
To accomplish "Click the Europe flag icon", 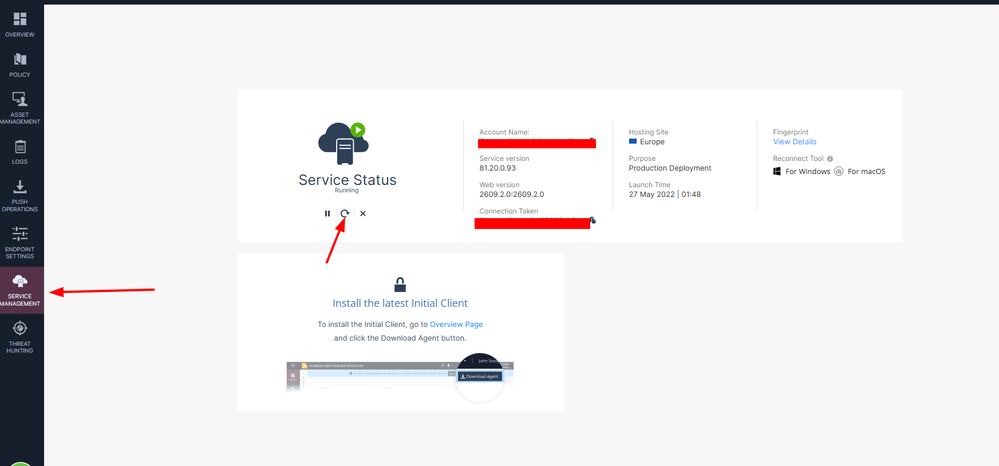I will click(633, 142).
